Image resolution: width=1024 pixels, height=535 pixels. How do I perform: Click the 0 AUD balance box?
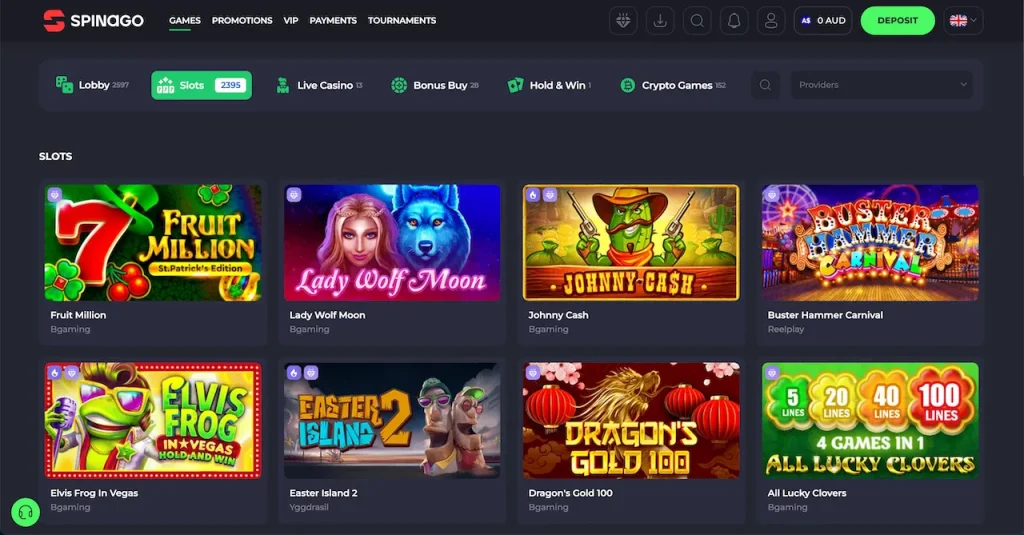click(823, 21)
